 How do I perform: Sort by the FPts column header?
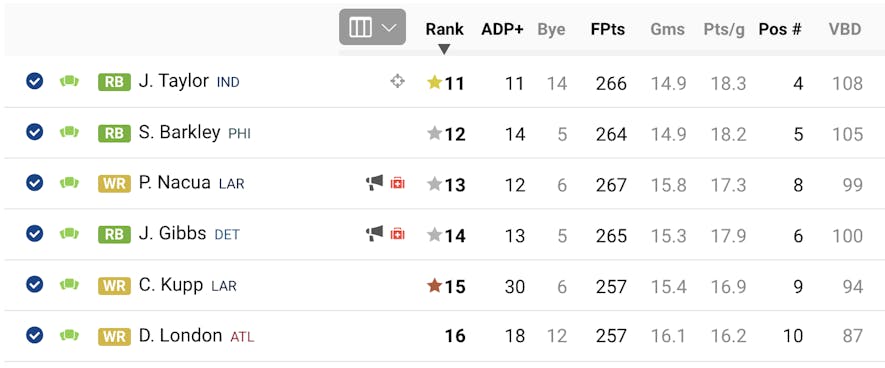point(608,29)
